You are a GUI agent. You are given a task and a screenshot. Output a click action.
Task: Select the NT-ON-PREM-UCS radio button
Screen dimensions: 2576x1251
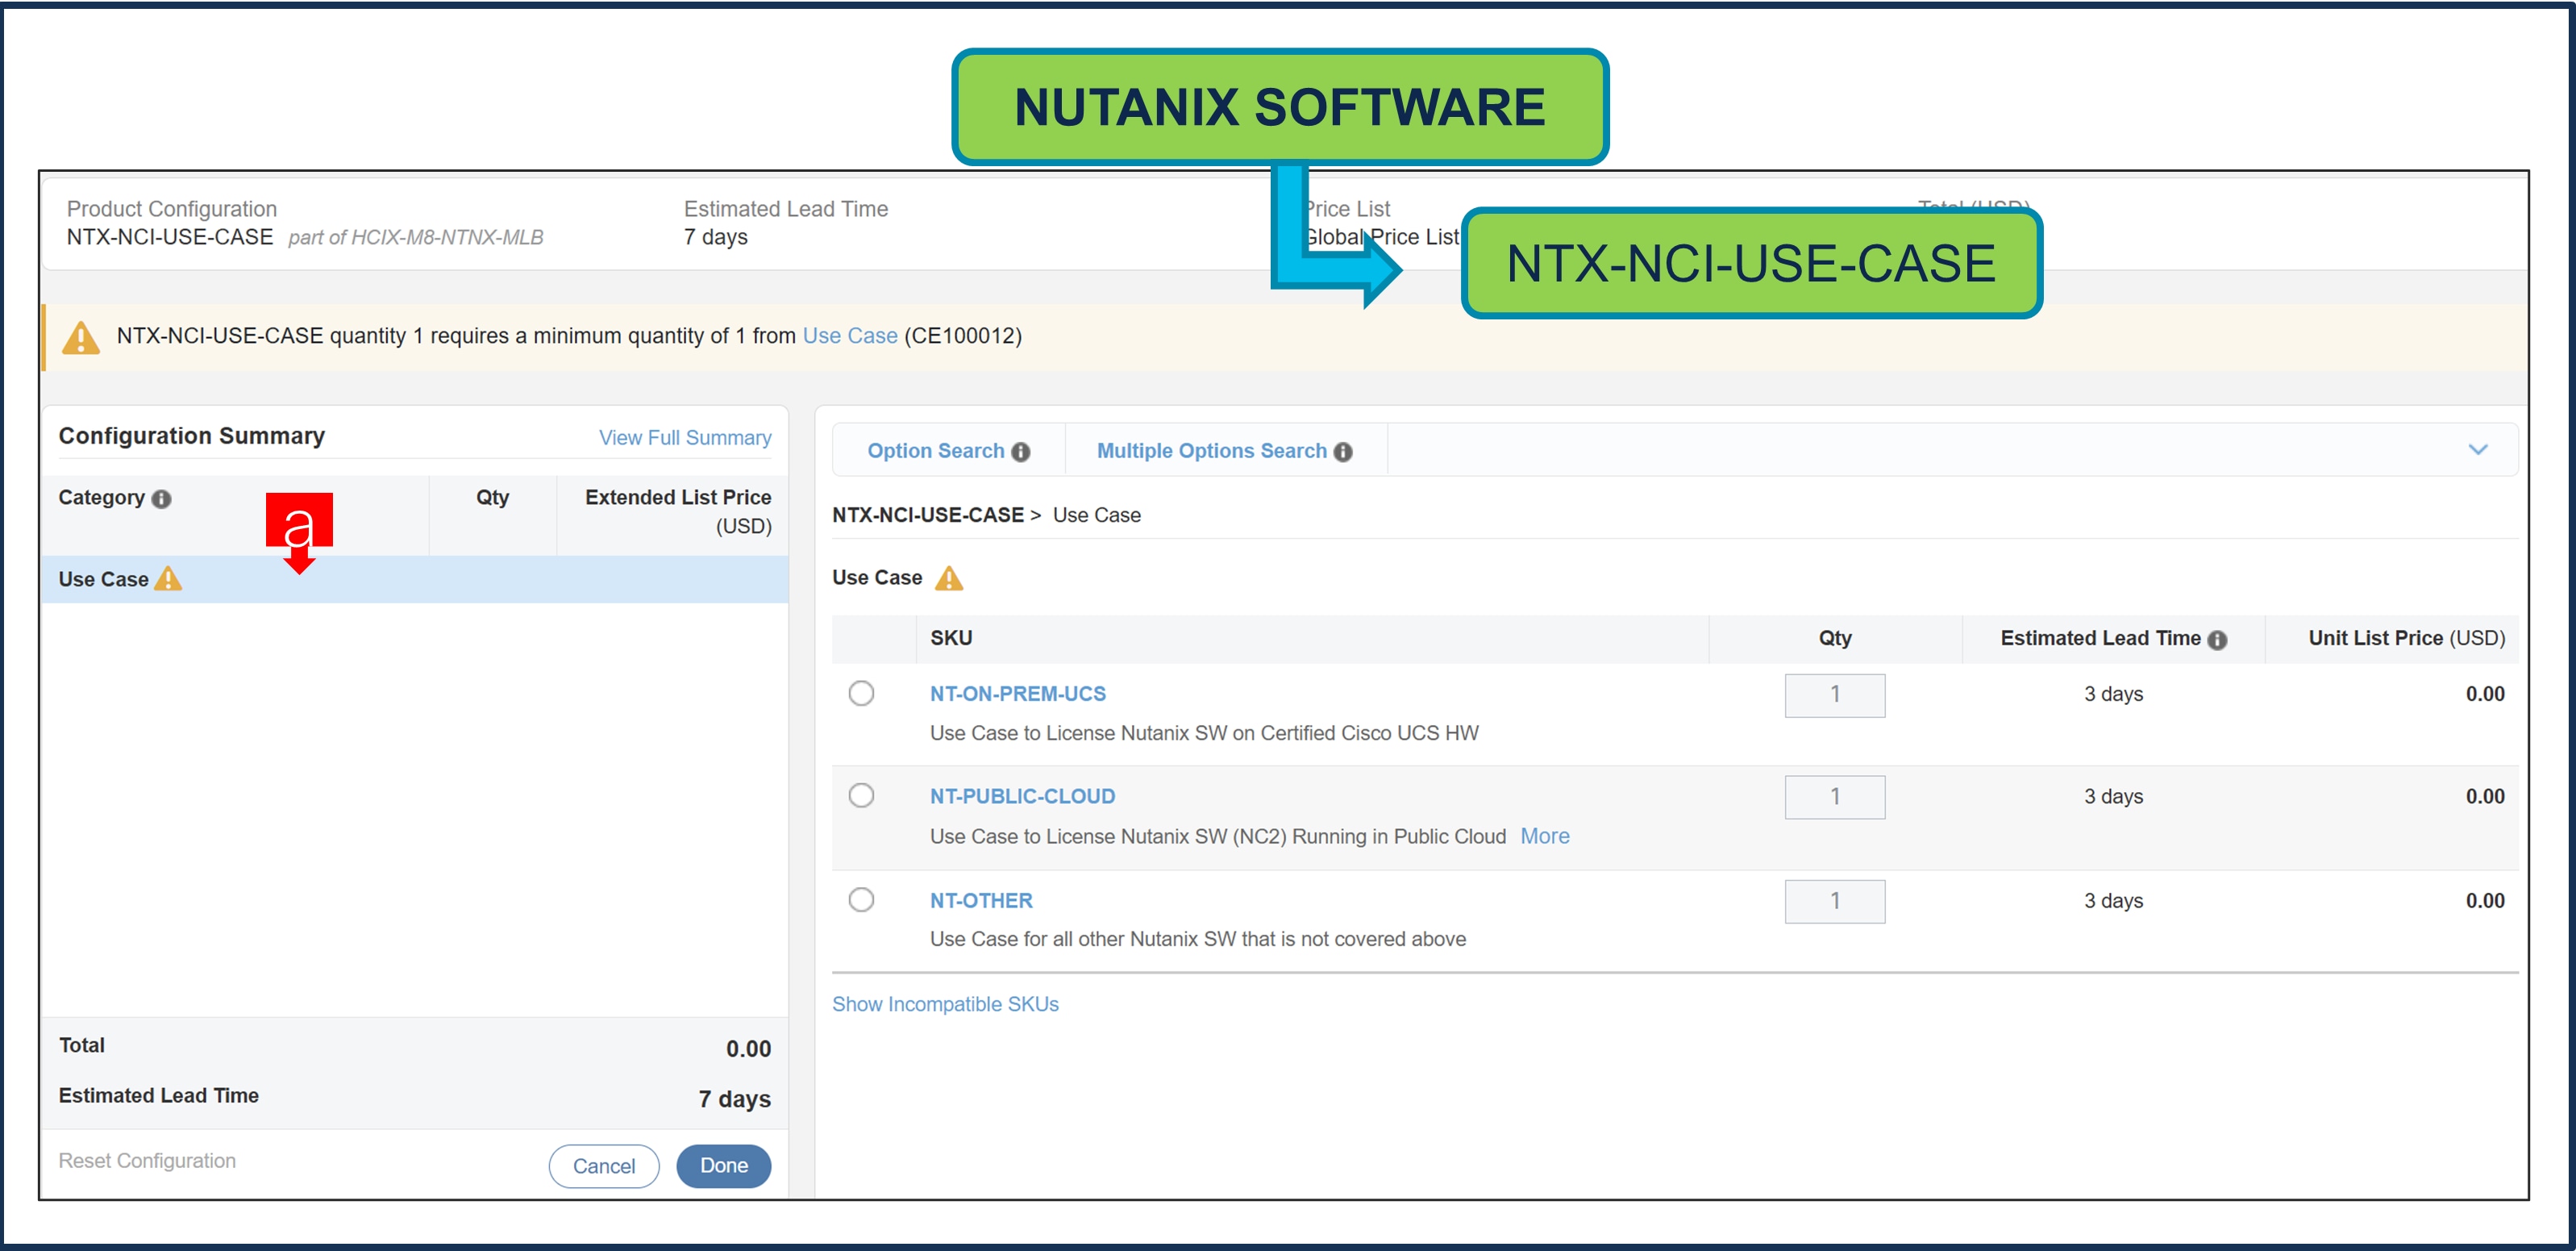click(861, 693)
